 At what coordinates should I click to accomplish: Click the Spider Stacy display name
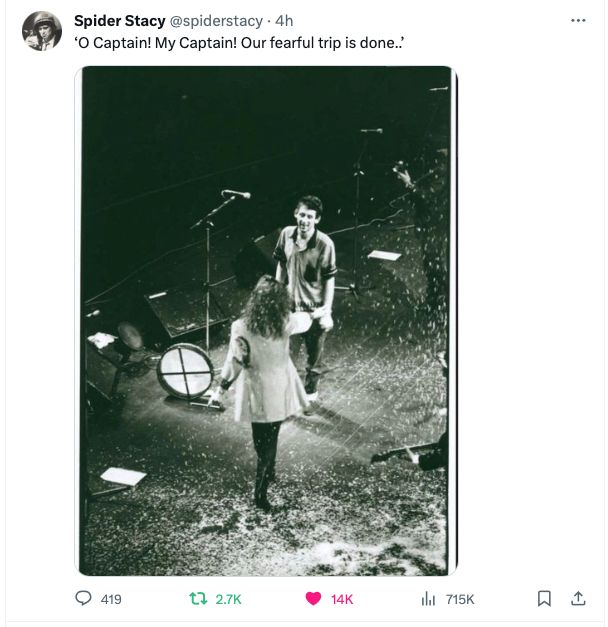[x=119, y=20]
